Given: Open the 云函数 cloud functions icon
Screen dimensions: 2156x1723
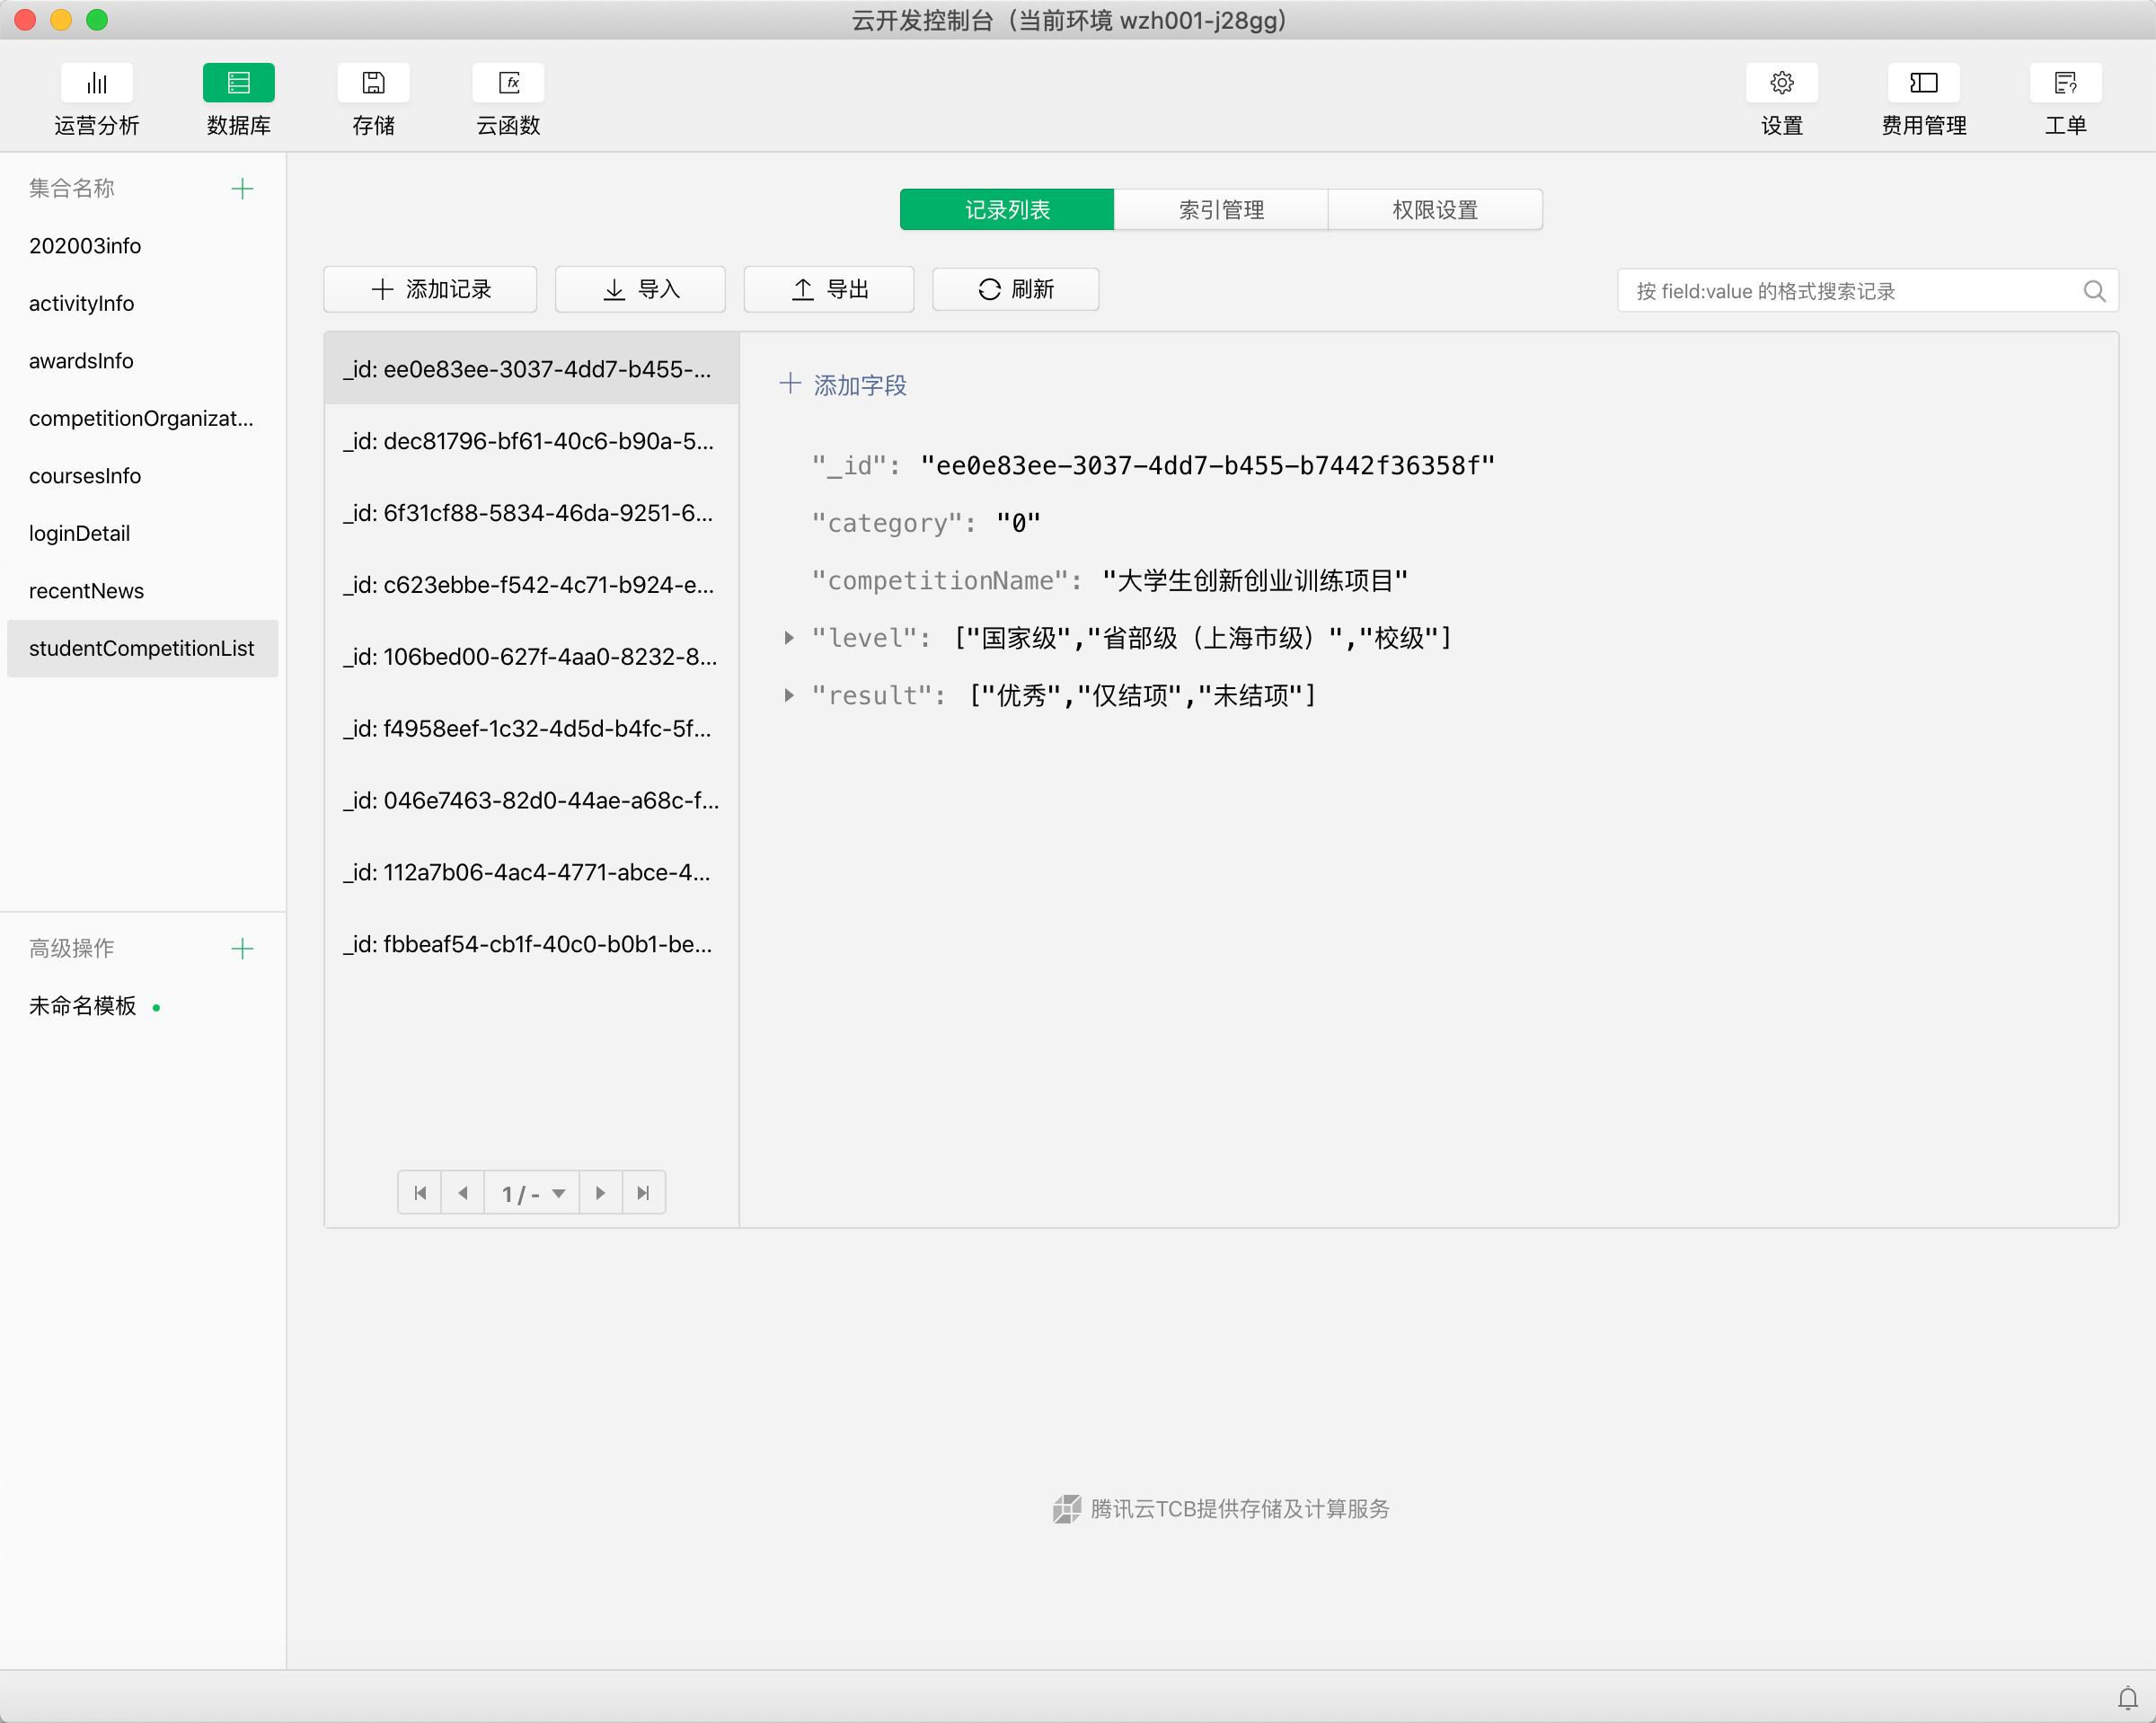Looking at the screenshot, I should [508, 83].
